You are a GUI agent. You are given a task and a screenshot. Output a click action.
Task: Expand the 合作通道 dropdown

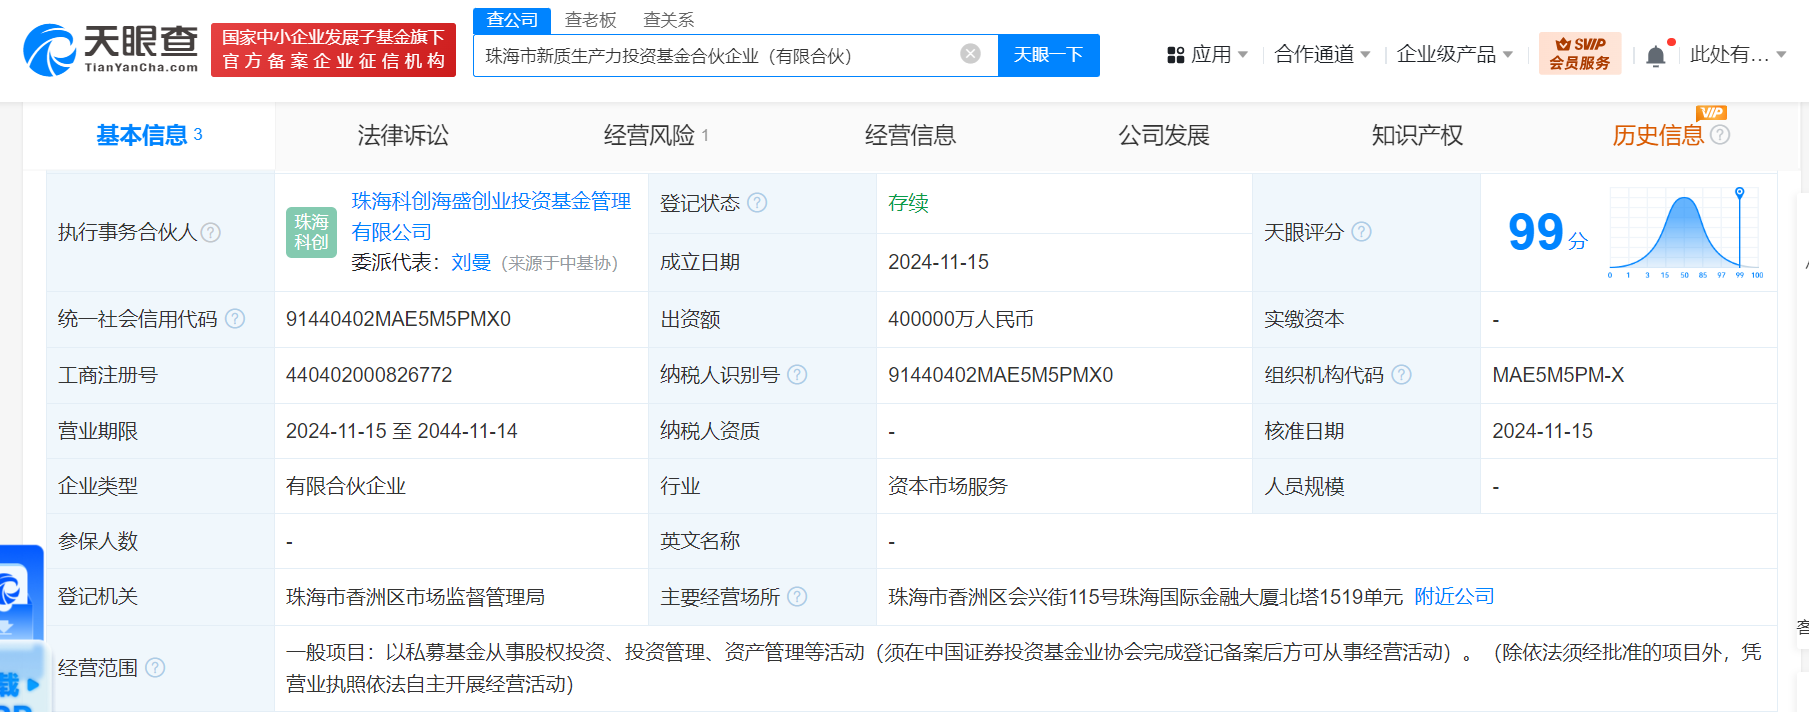[1321, 55]
